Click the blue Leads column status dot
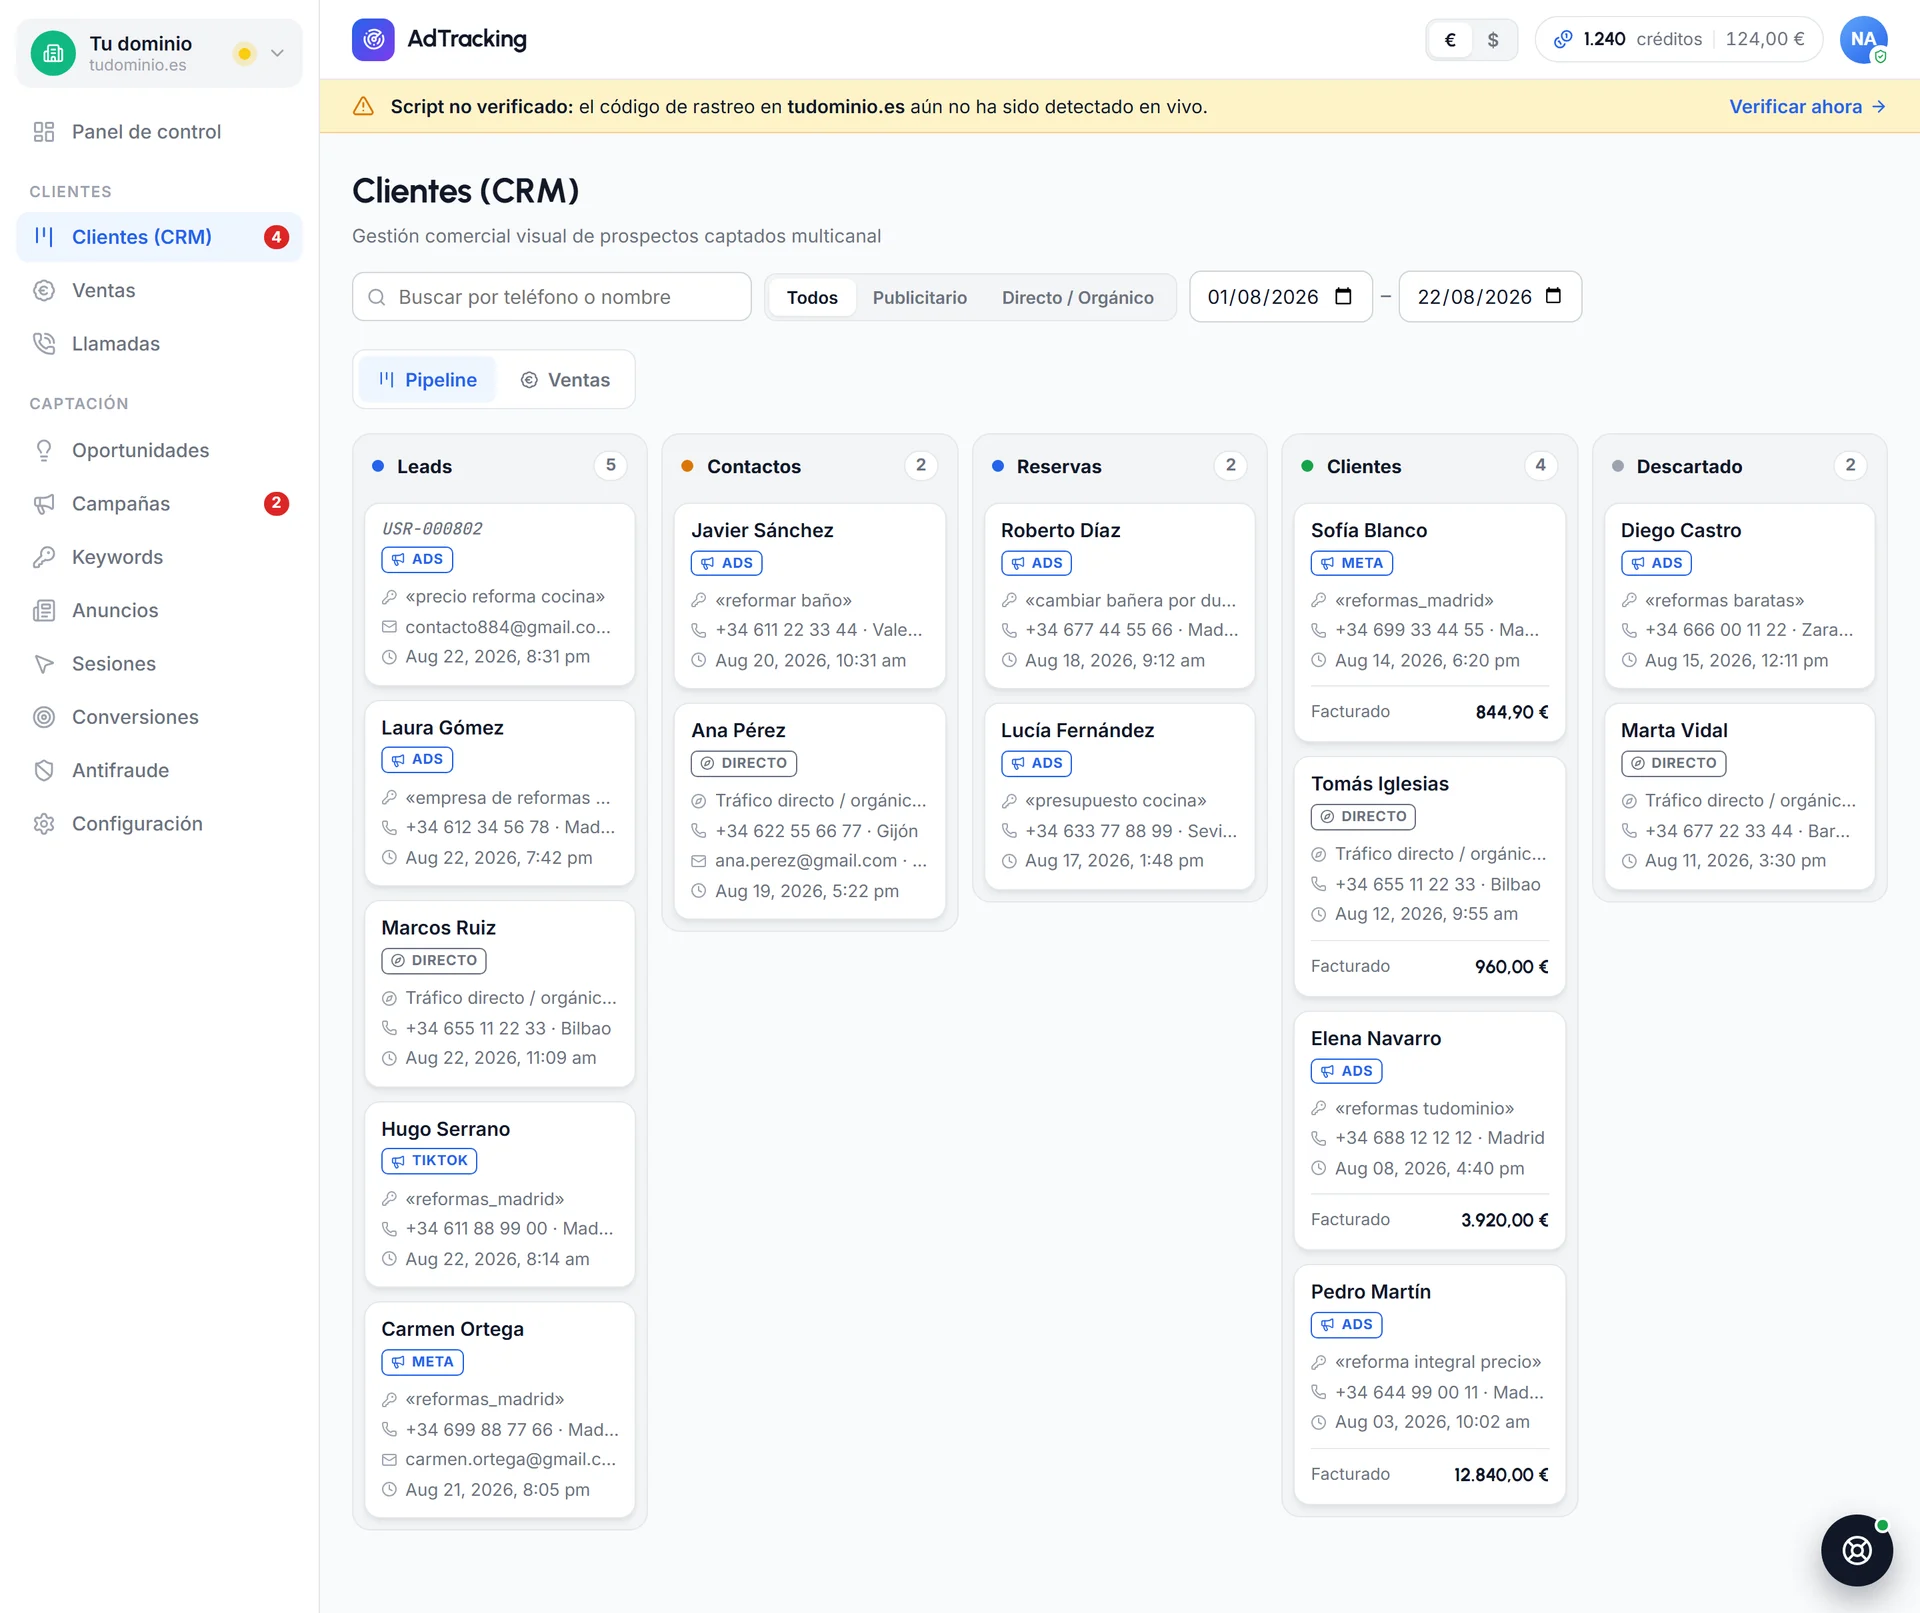Viewport: 1920px width, 1613px height. [378, 466]
